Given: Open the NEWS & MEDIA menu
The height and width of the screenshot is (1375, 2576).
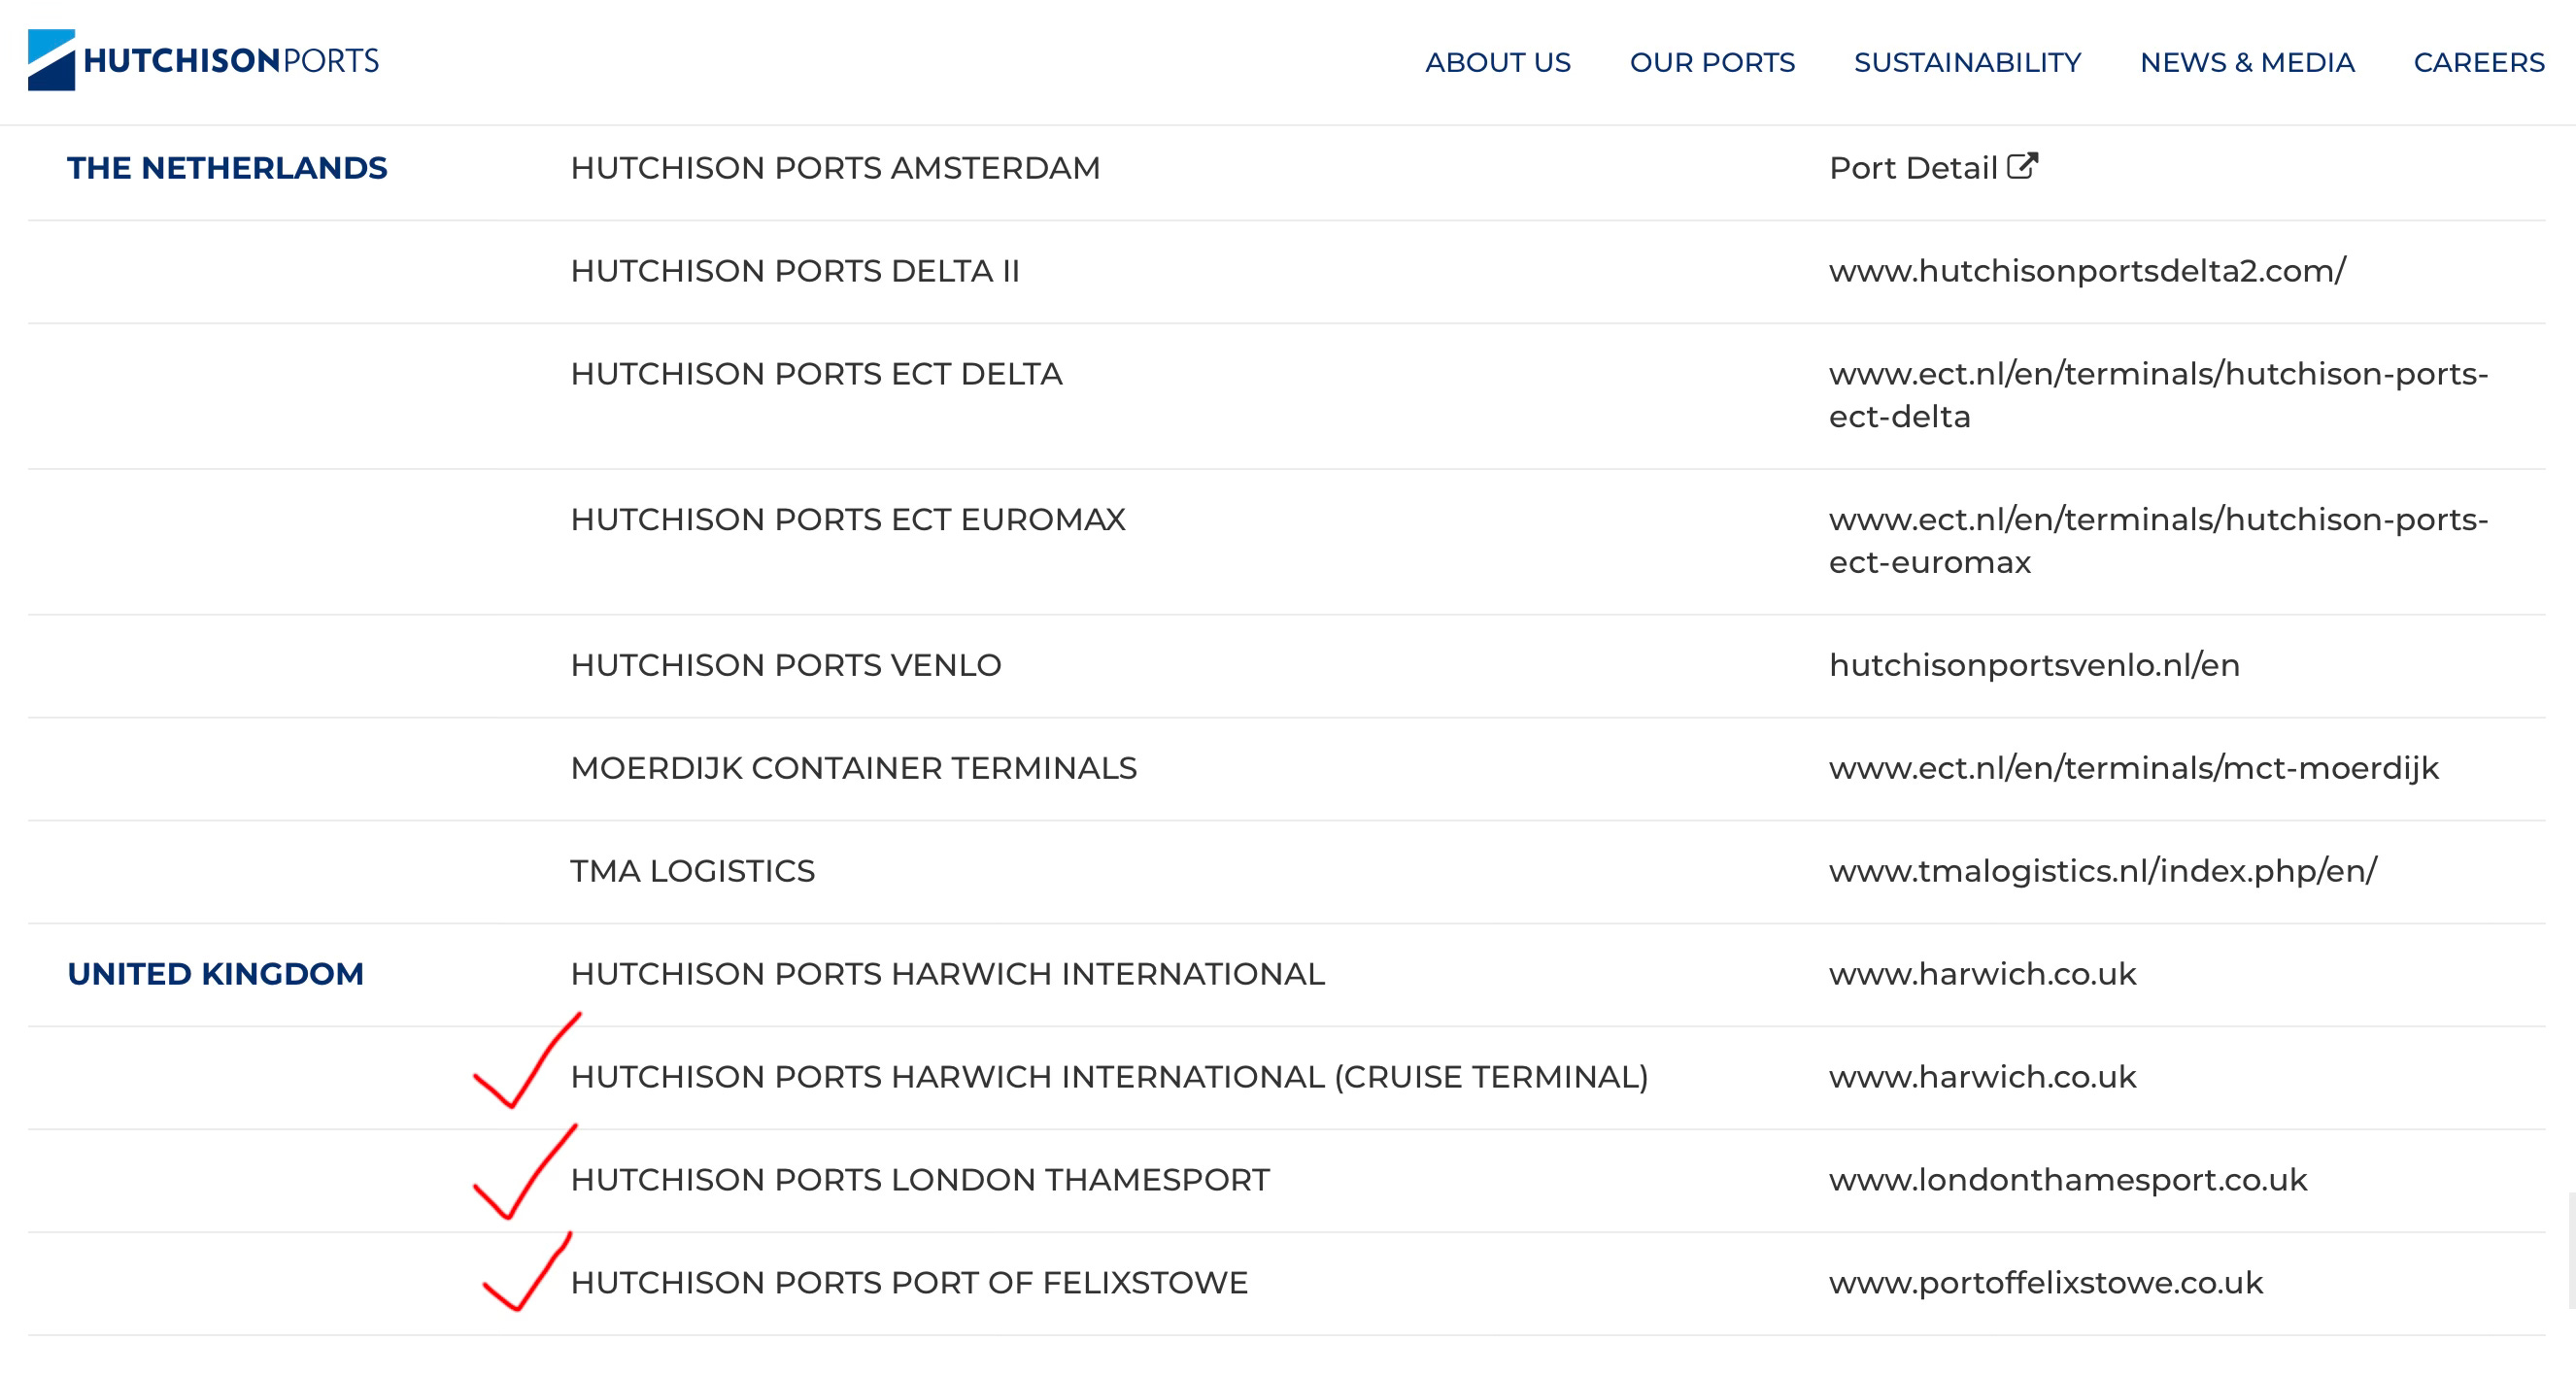Looking at the screenshot, I should coord(2247,62).
